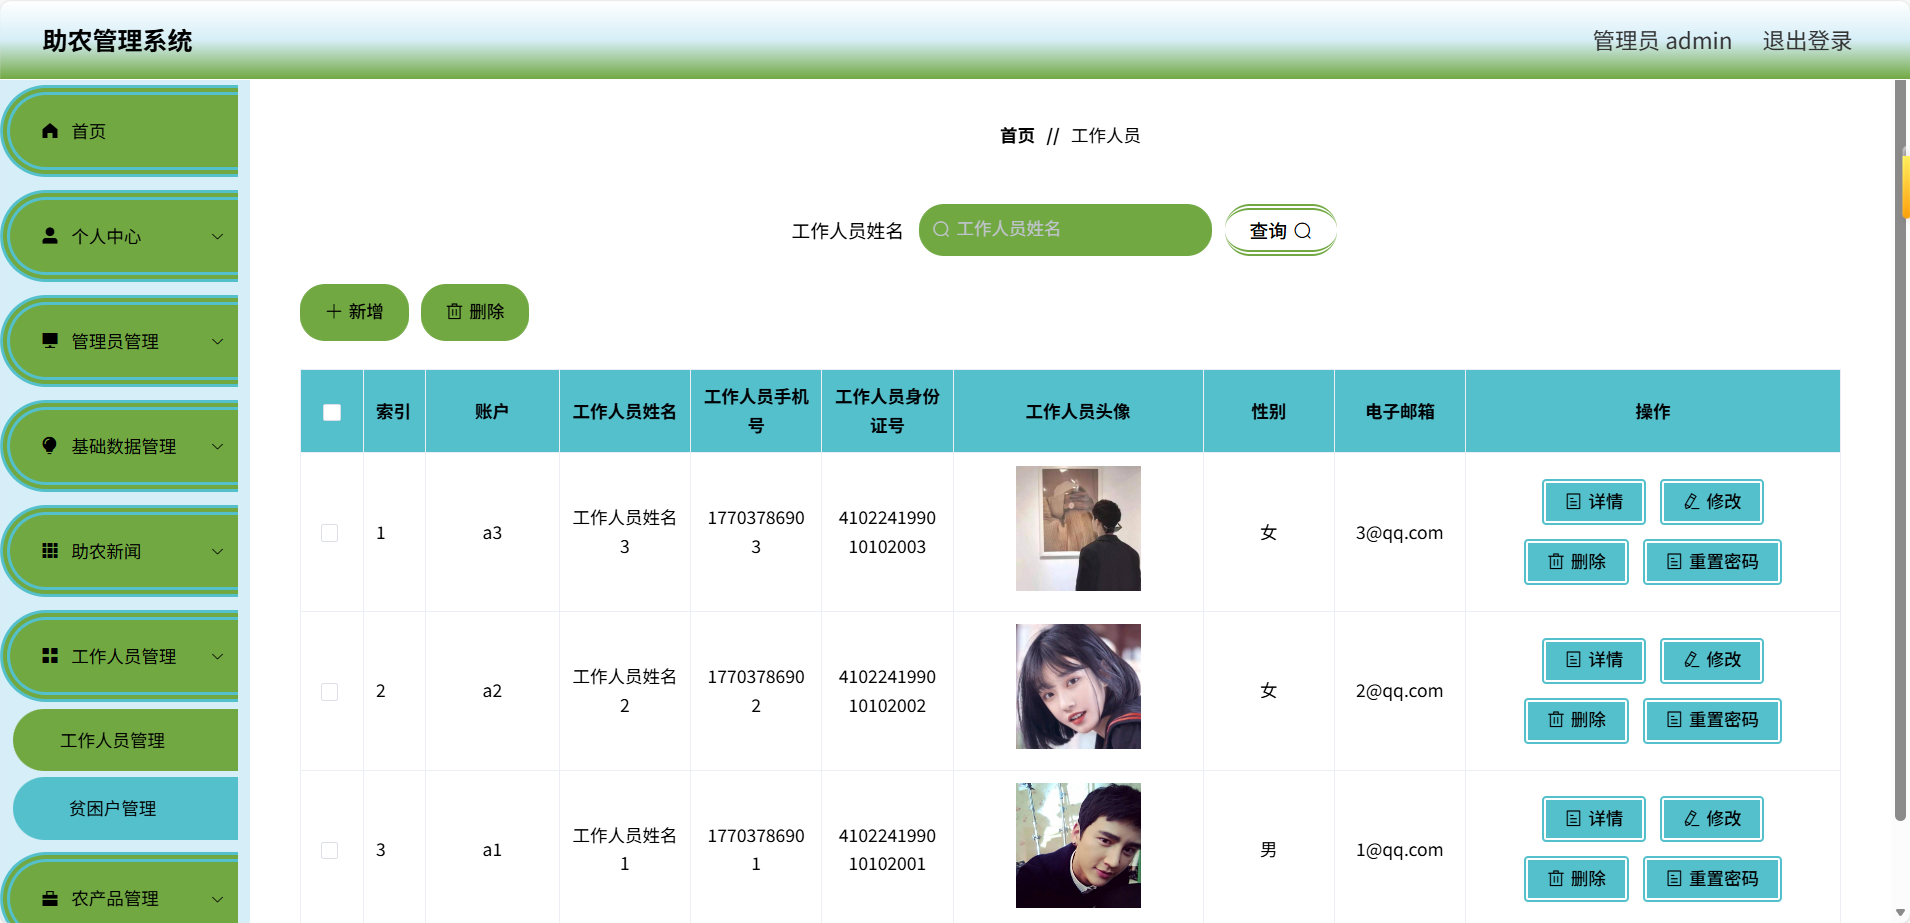Image resolution: width=1910 pixels, height=923 pixels.
Task: Open the 贫困户管理 submenu item
Action: 126,808
